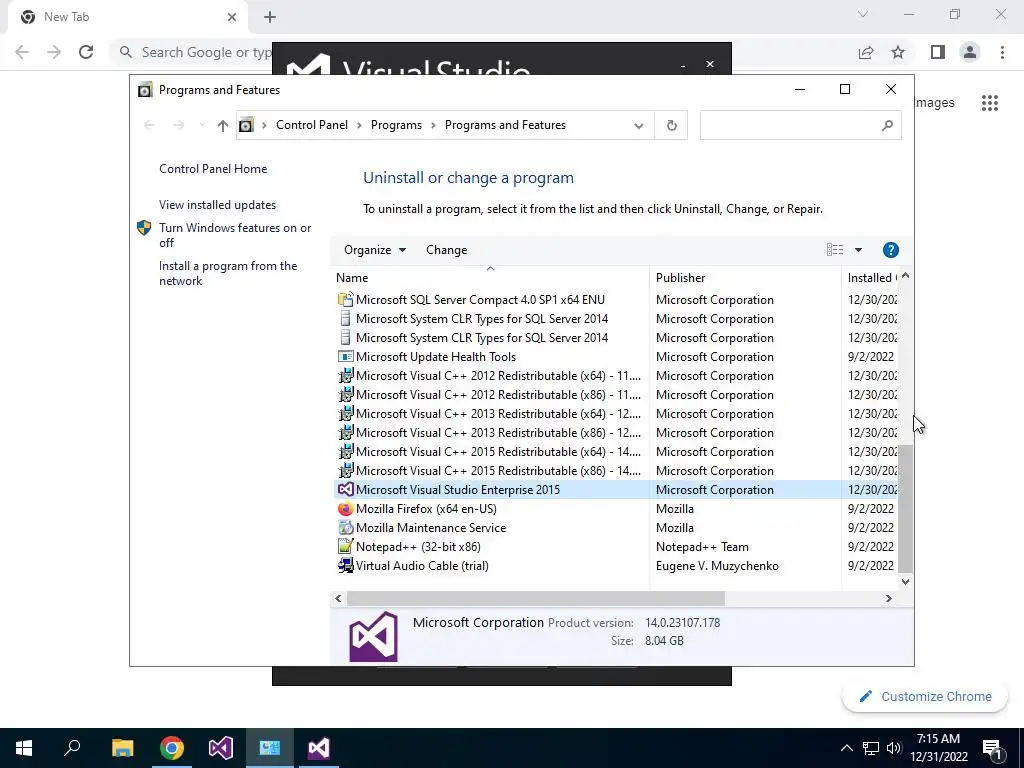Image resolution: width=1024 pixels, height=768 pixels.
Task: Open taskbar search
Action: (72, 748)
